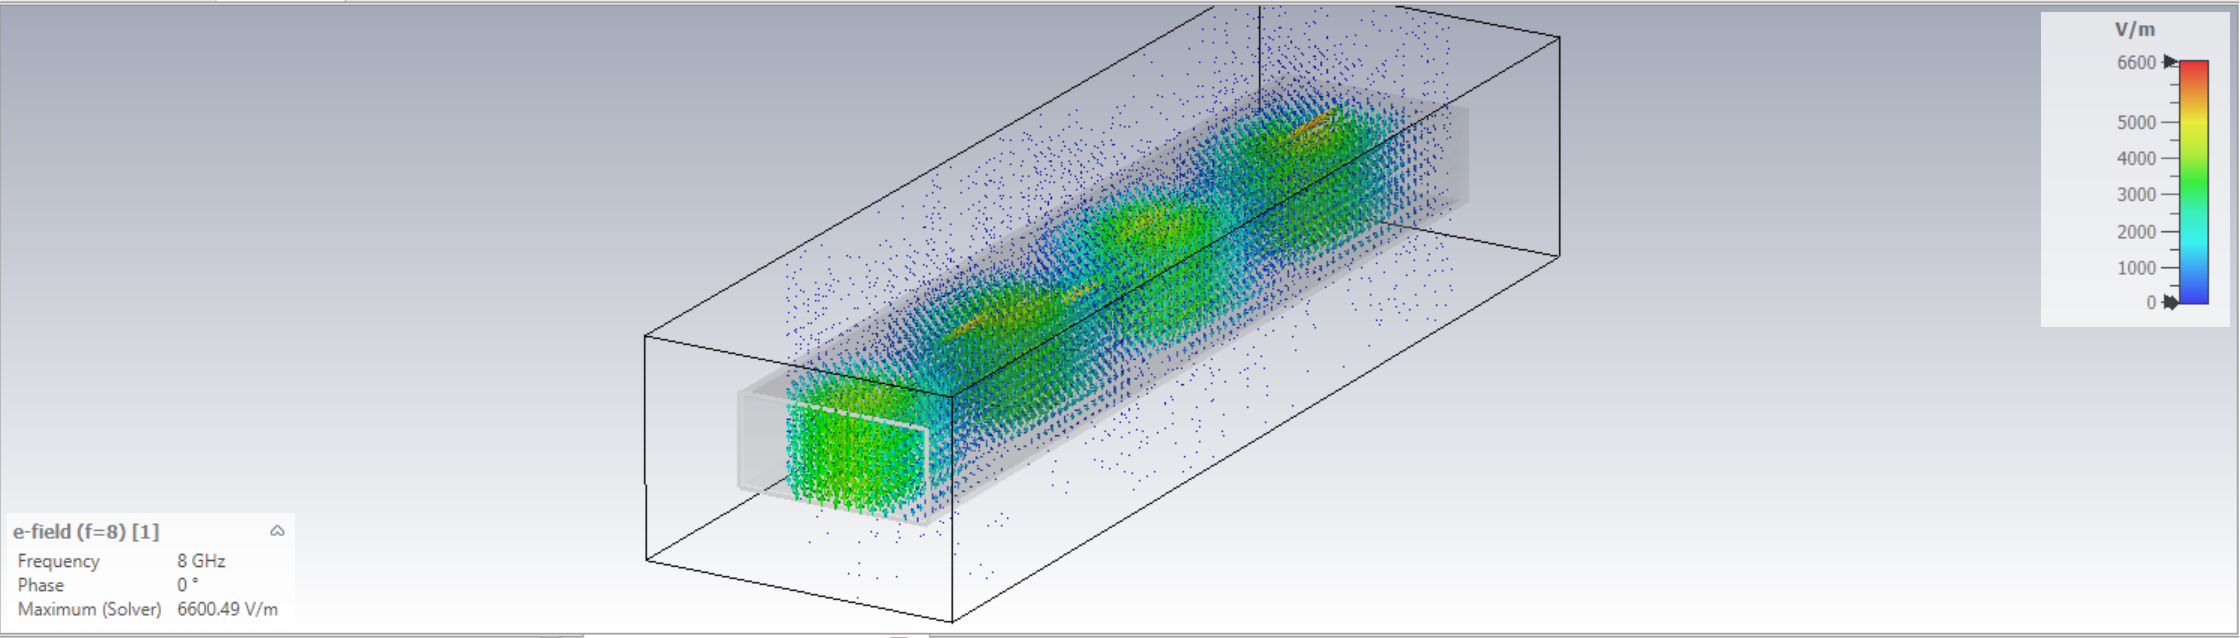Click the Frequency label in info panel
2240x638 pixels.
click(58, 561)
